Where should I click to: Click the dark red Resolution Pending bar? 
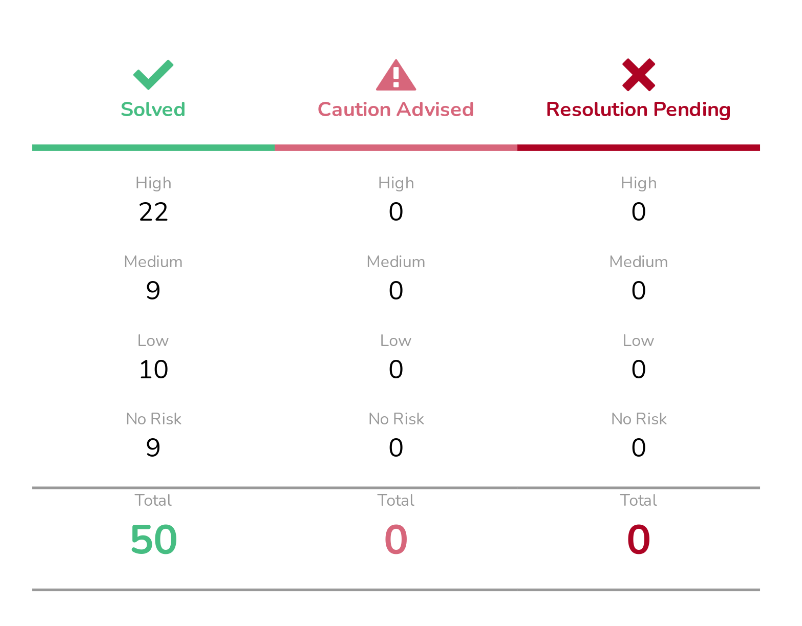pyautogui.click(x=638, y=148)
